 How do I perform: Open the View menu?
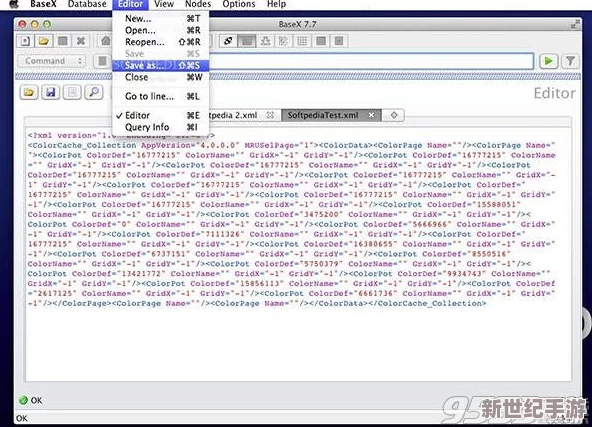pos(164,4)
